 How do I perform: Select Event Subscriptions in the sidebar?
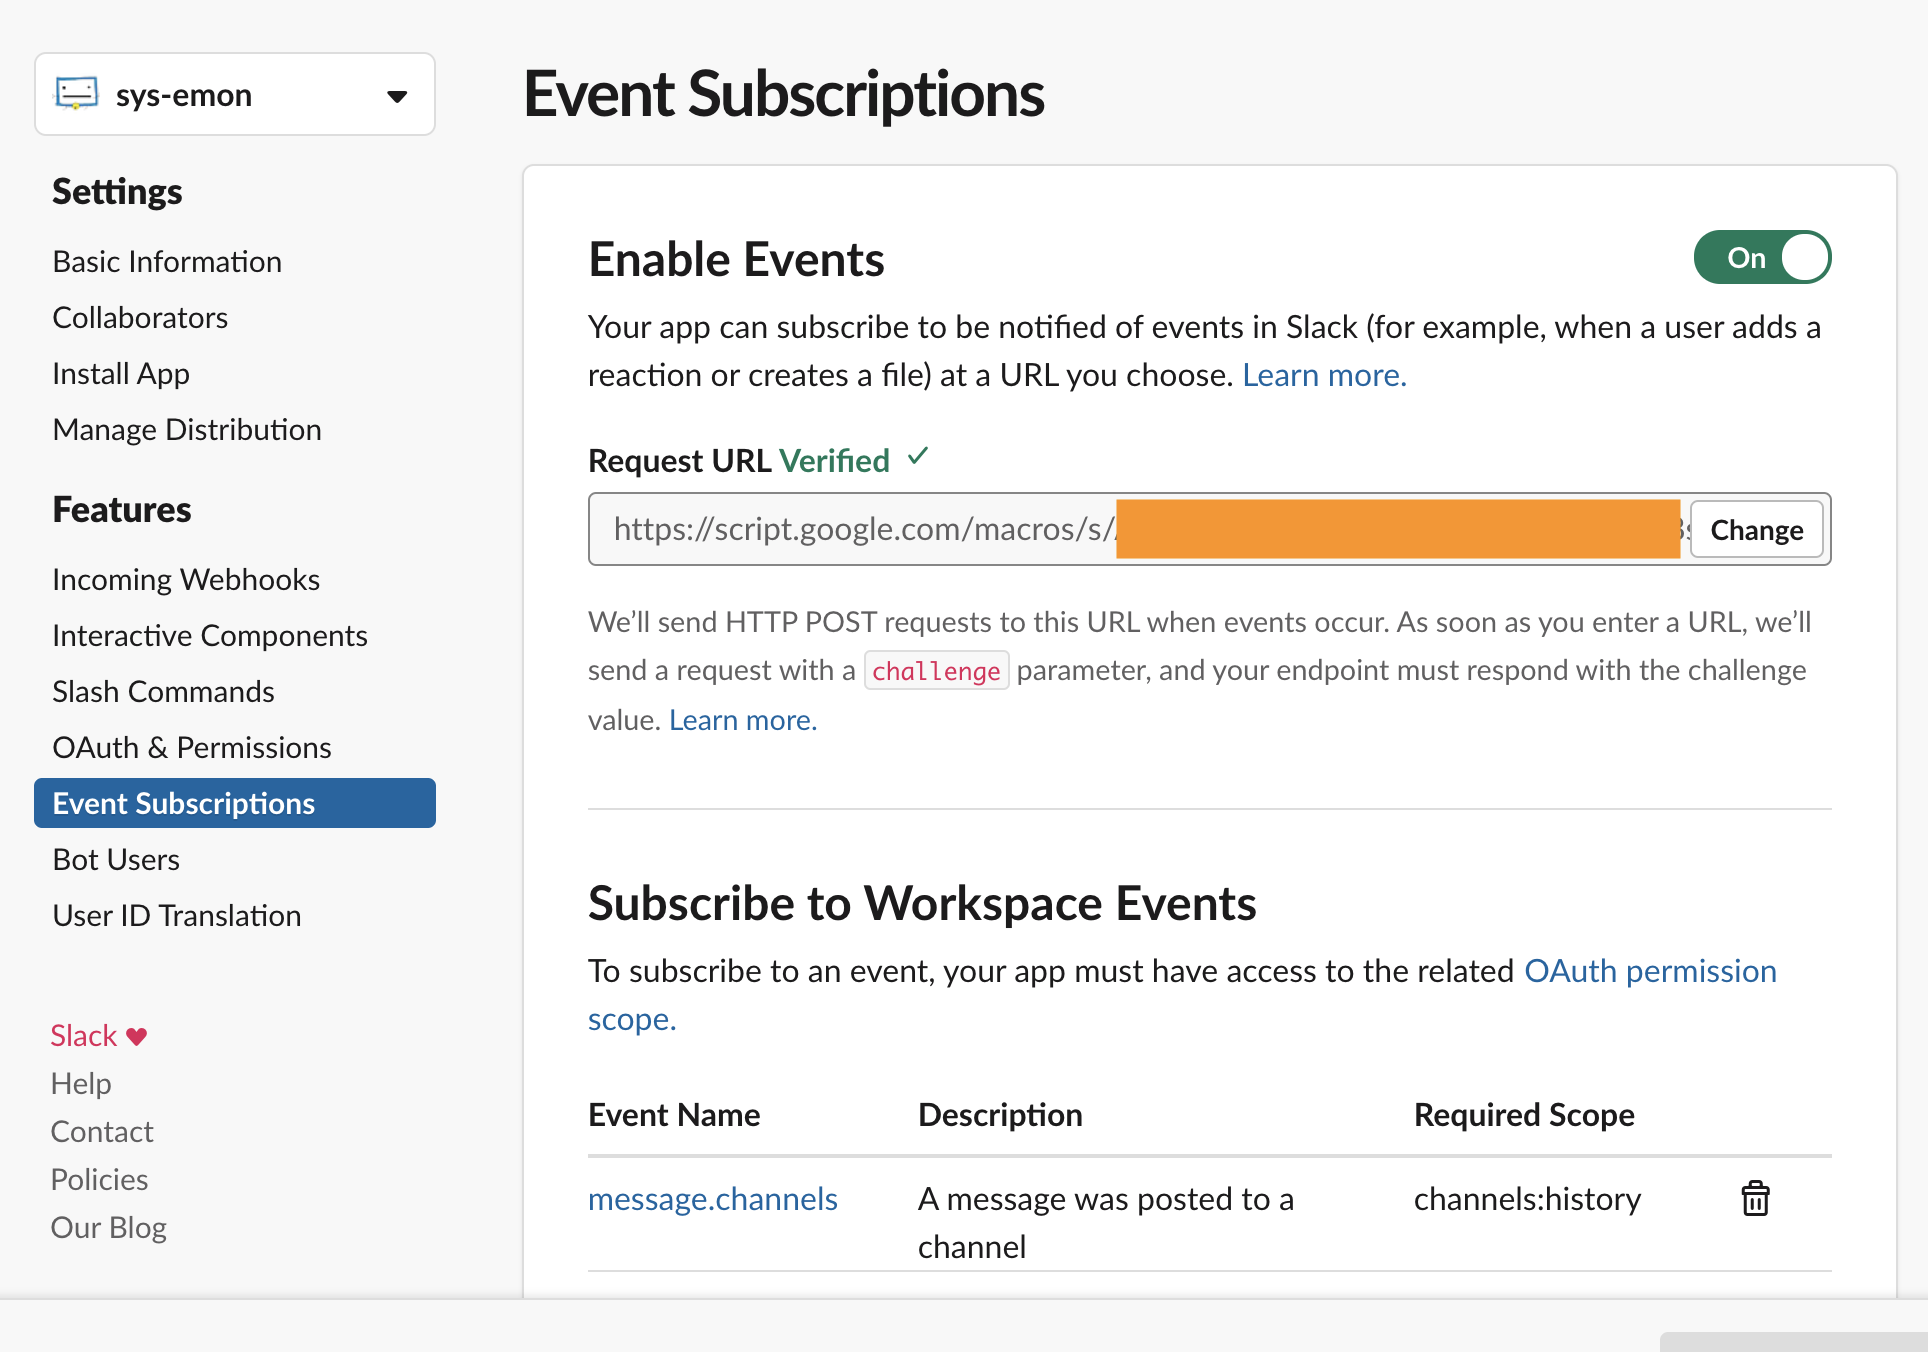tap(235, 803)
